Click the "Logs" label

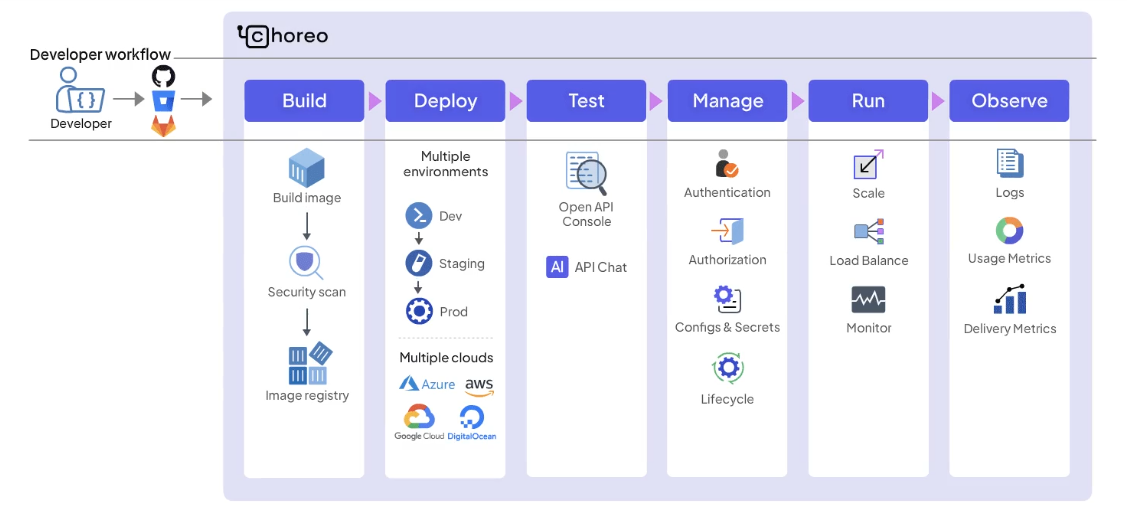coord(1010,193)
